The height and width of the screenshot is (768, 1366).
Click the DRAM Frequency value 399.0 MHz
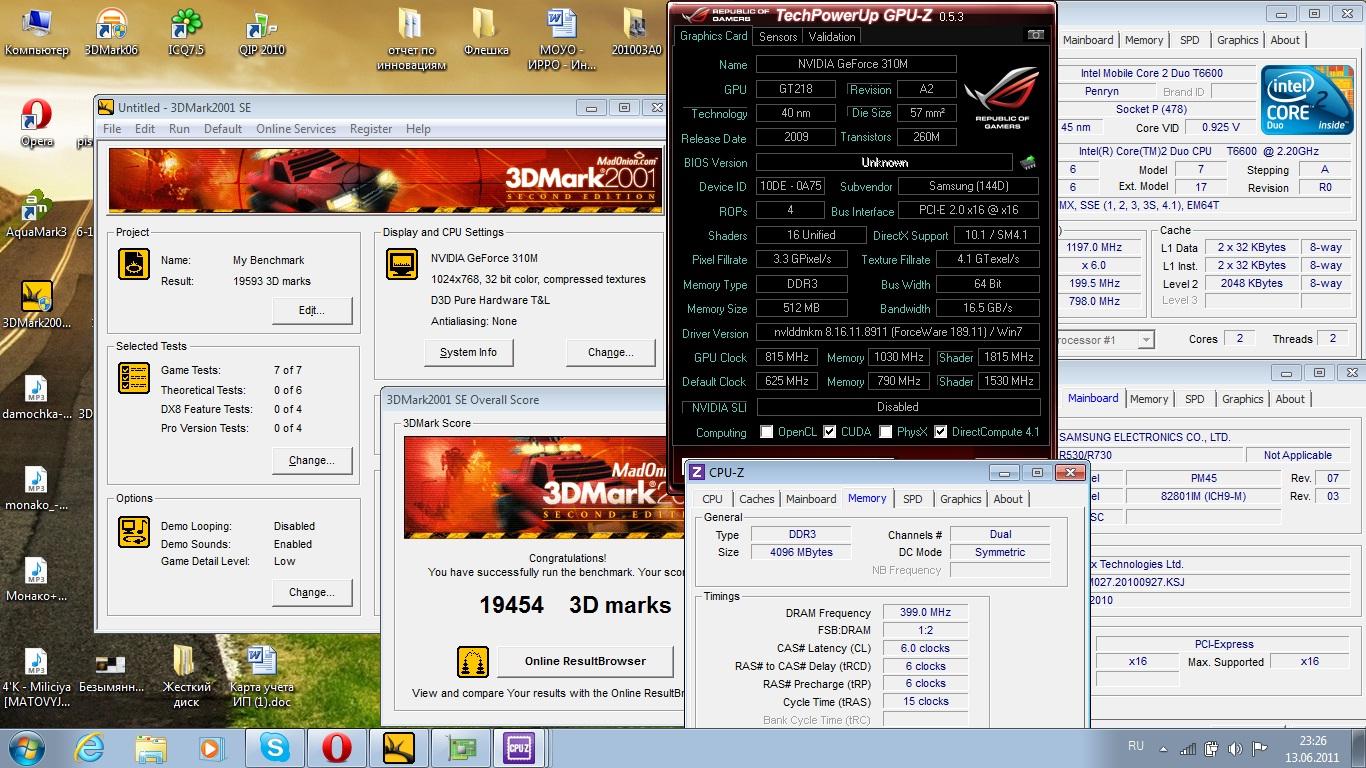(925, 612)
